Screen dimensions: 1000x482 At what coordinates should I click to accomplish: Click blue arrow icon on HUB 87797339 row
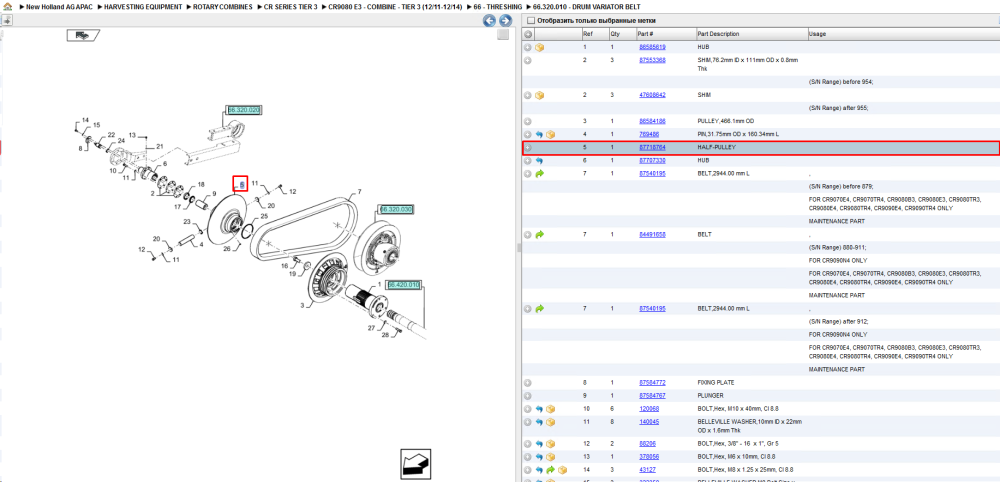539,161
